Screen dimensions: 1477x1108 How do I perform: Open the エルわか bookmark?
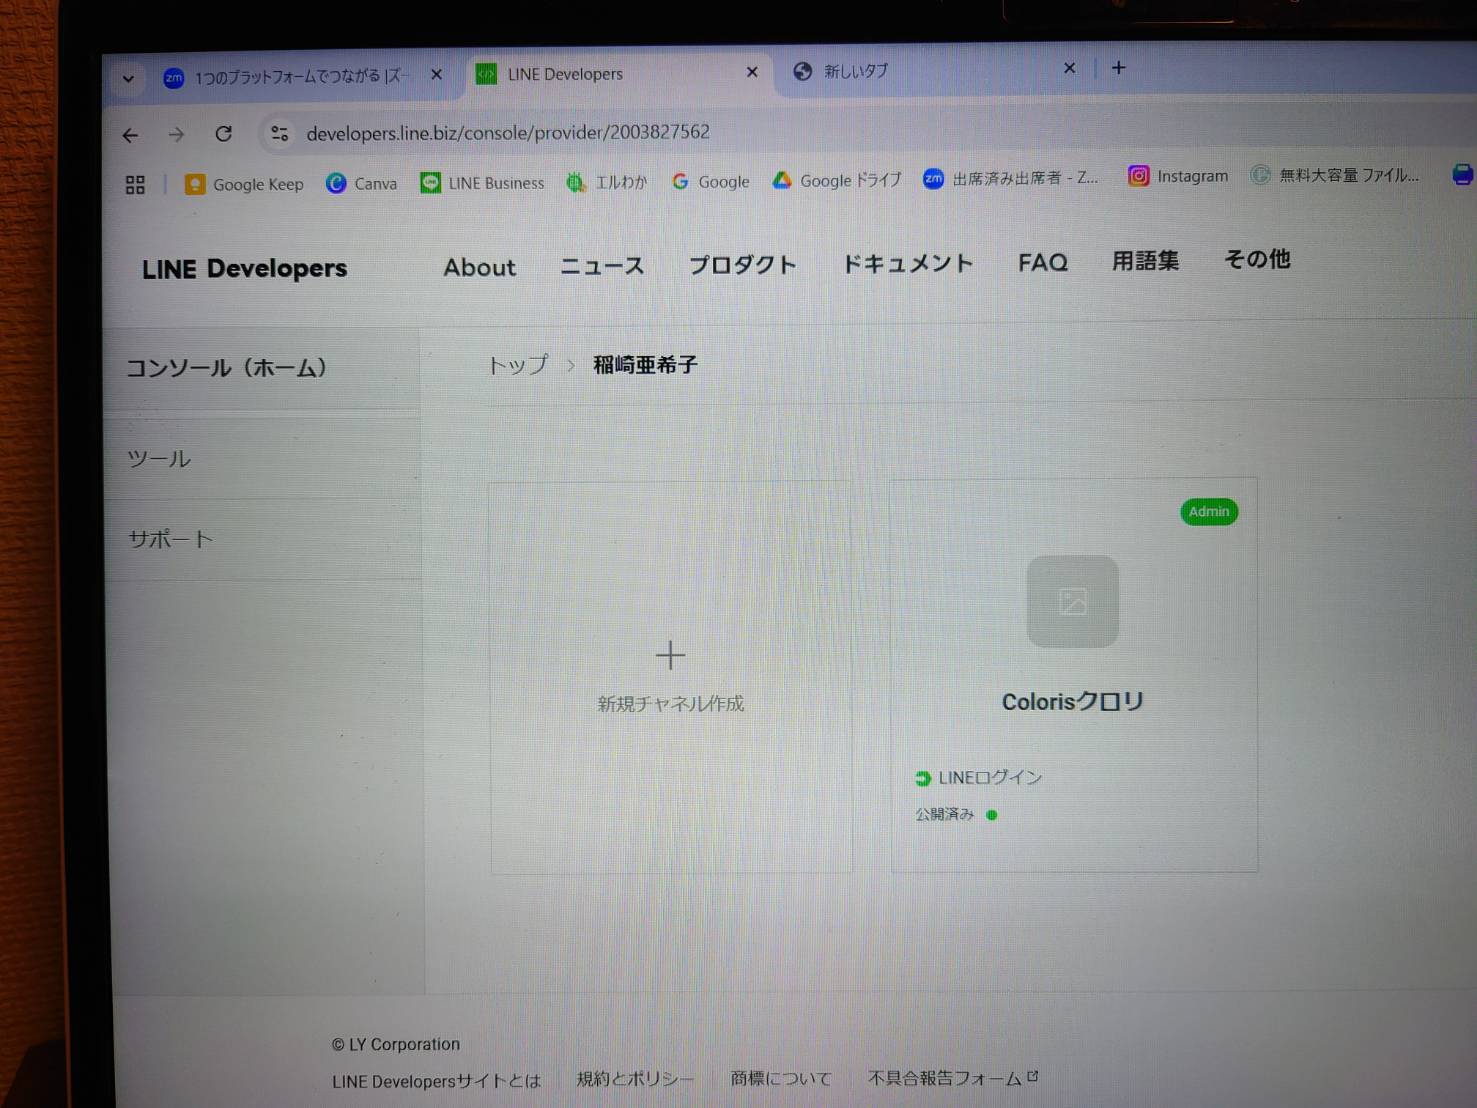tap(607, 182)
